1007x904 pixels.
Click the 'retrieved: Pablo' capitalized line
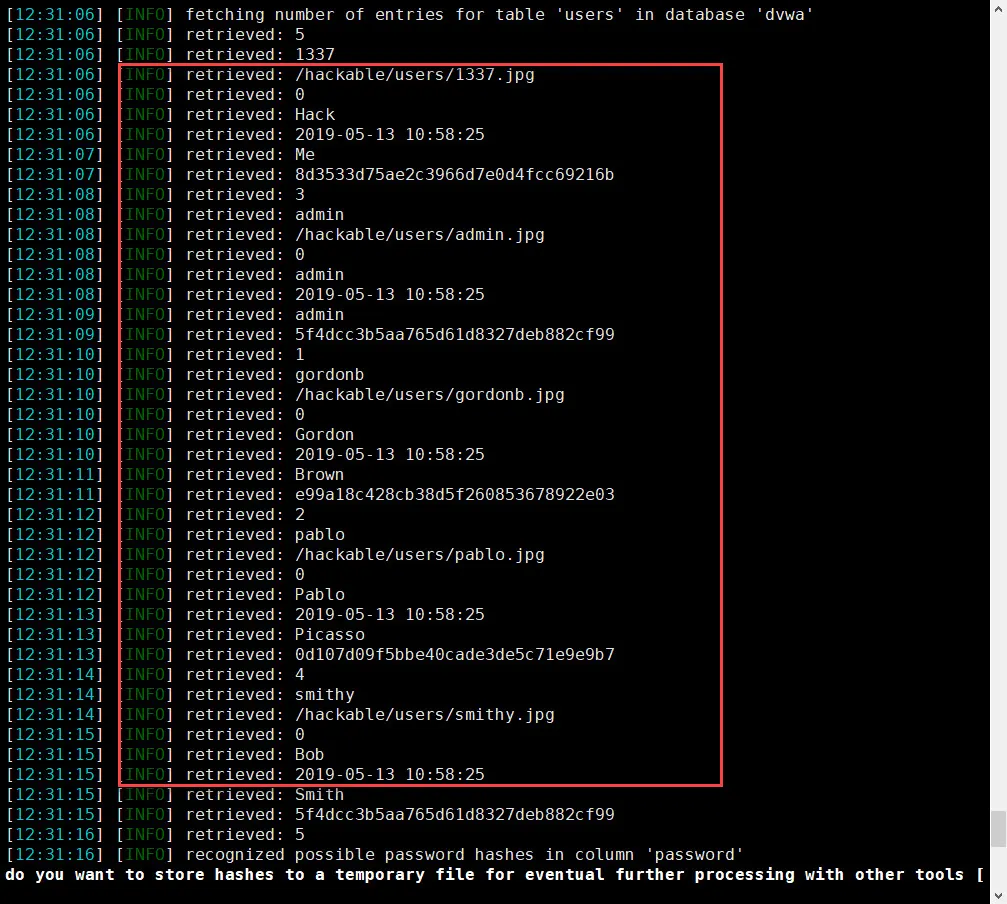[x=175, y=594]
